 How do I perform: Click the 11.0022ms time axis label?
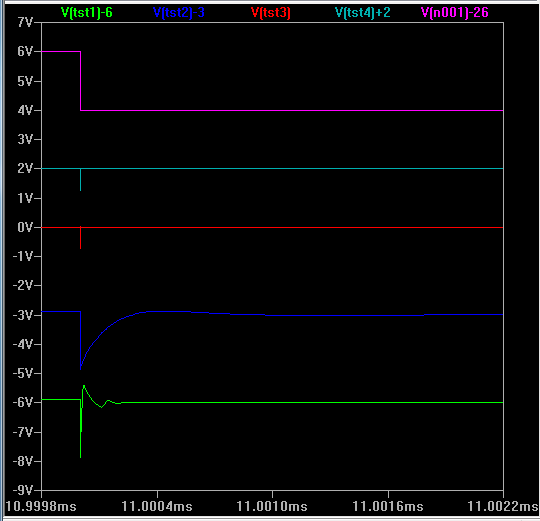coord(503,506)
